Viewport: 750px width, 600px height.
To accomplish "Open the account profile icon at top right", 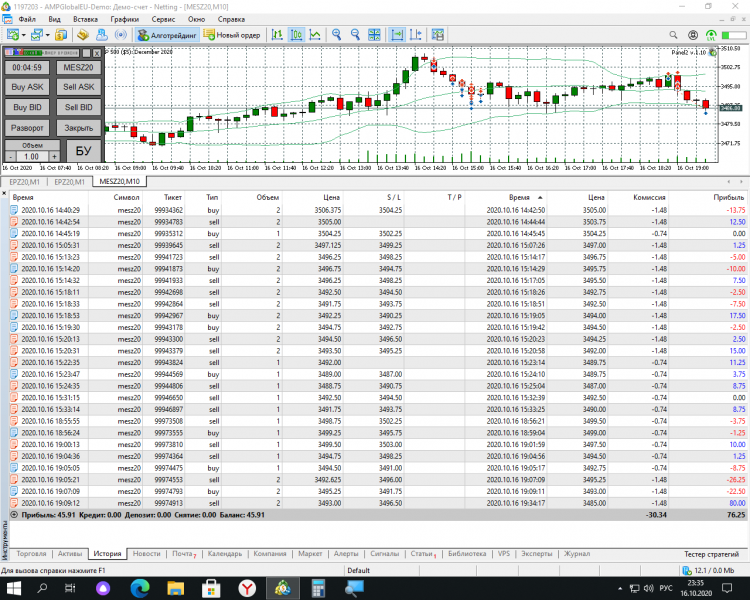I will point(693,35).
